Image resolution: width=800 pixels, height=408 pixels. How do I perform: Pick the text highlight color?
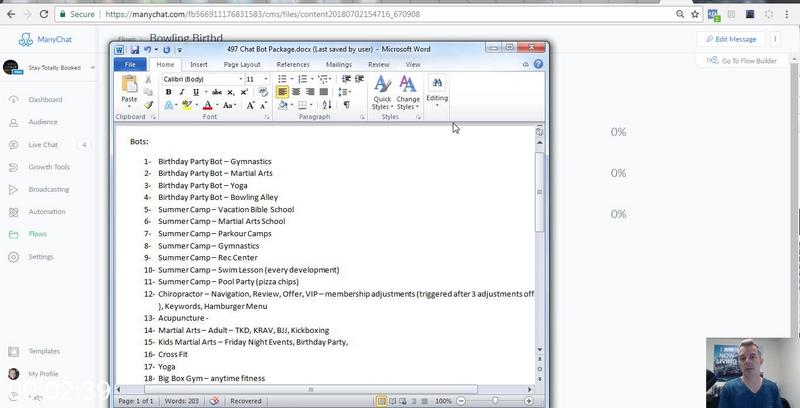coord(187,105)
